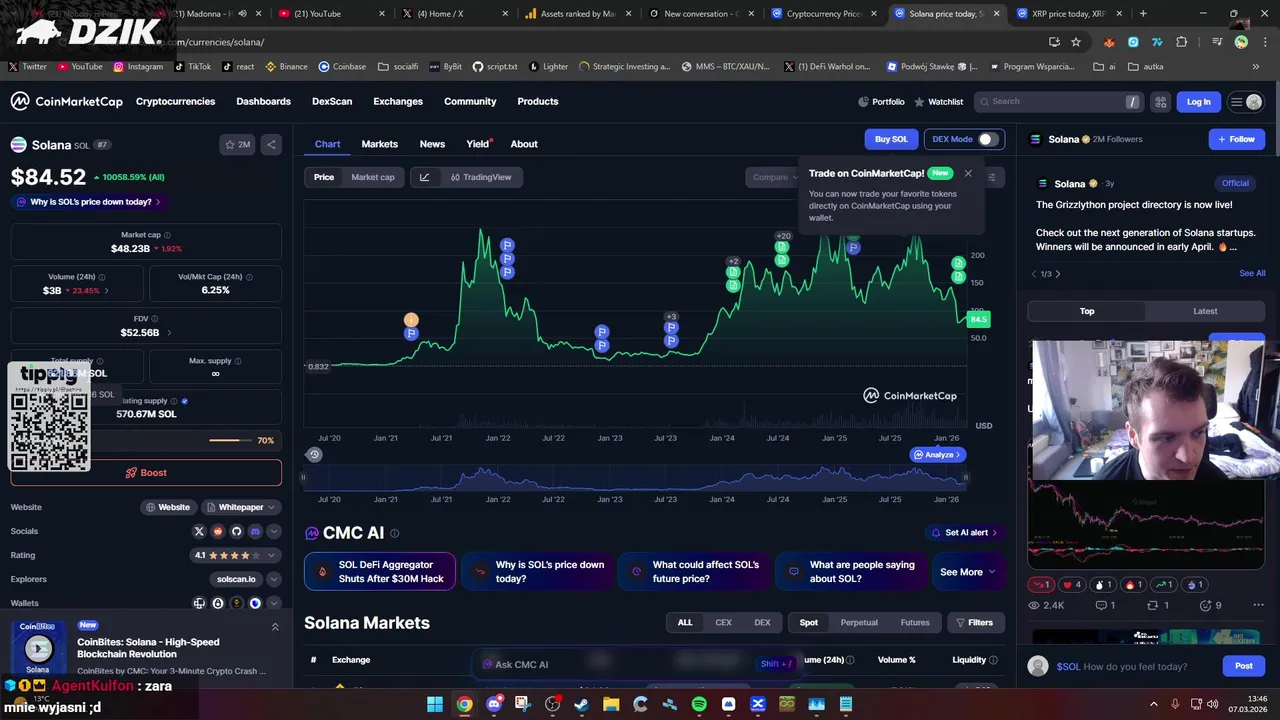Image resolution: width=1280 pixels, height=720 pixels.
Task: Switch chart to line chart icon
Action: (x=424, y=177)
